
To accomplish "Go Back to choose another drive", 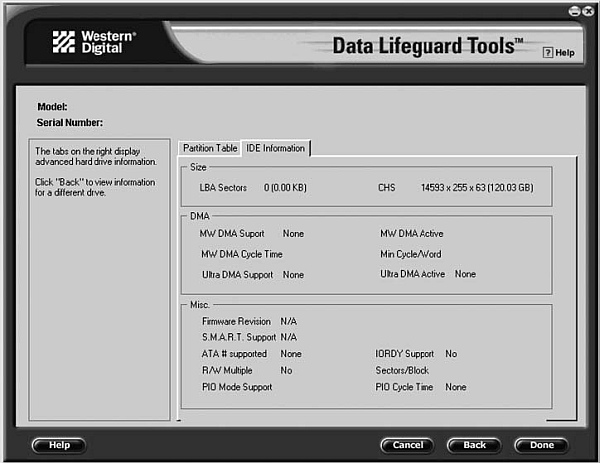I will point(474,445).
